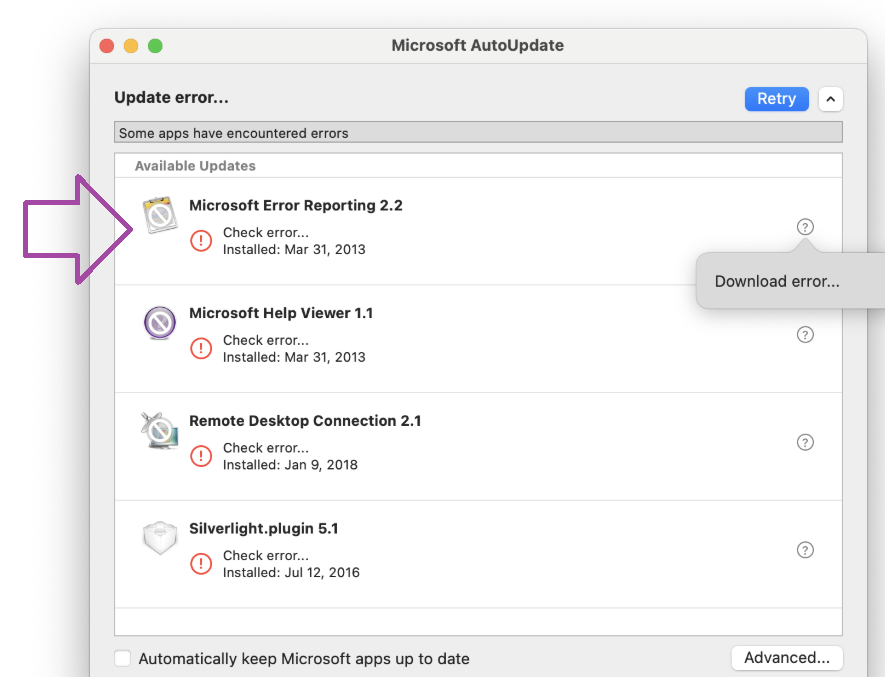Click the red error icon under Silverlight.plugin
Image resolution: width=885 pixels, height=677 pixels.
click(201, 564)
